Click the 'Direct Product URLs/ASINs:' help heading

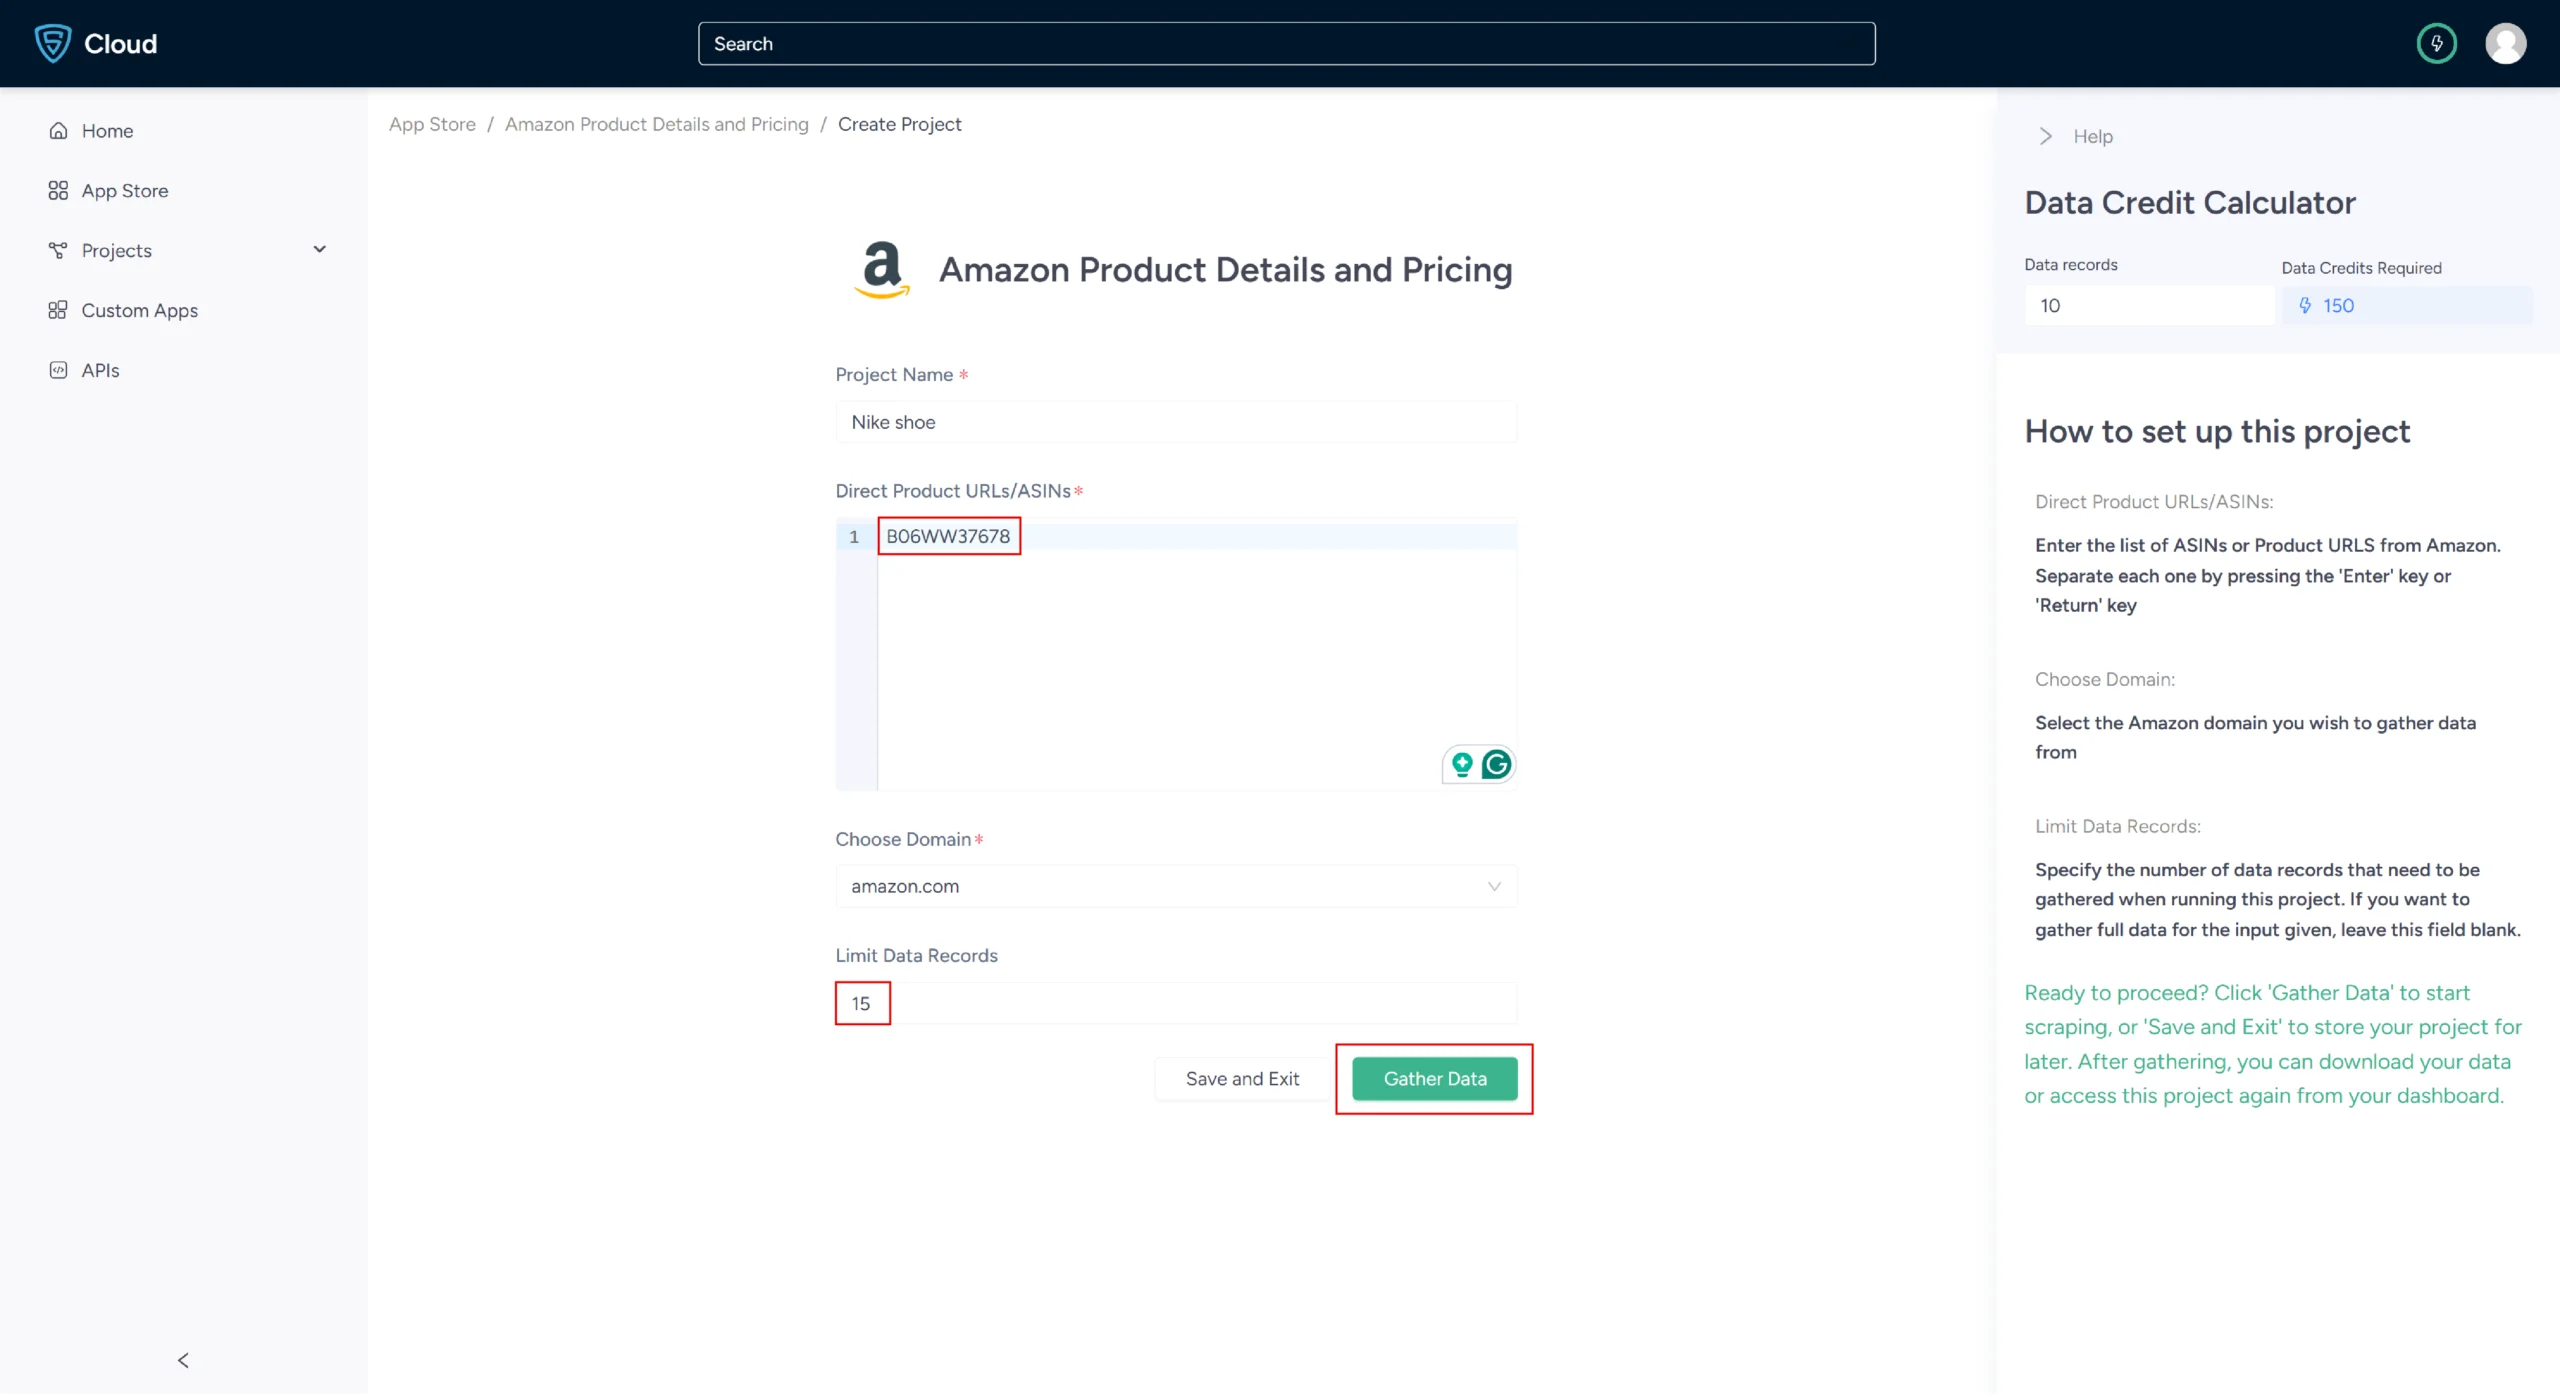click(2154, 502)
